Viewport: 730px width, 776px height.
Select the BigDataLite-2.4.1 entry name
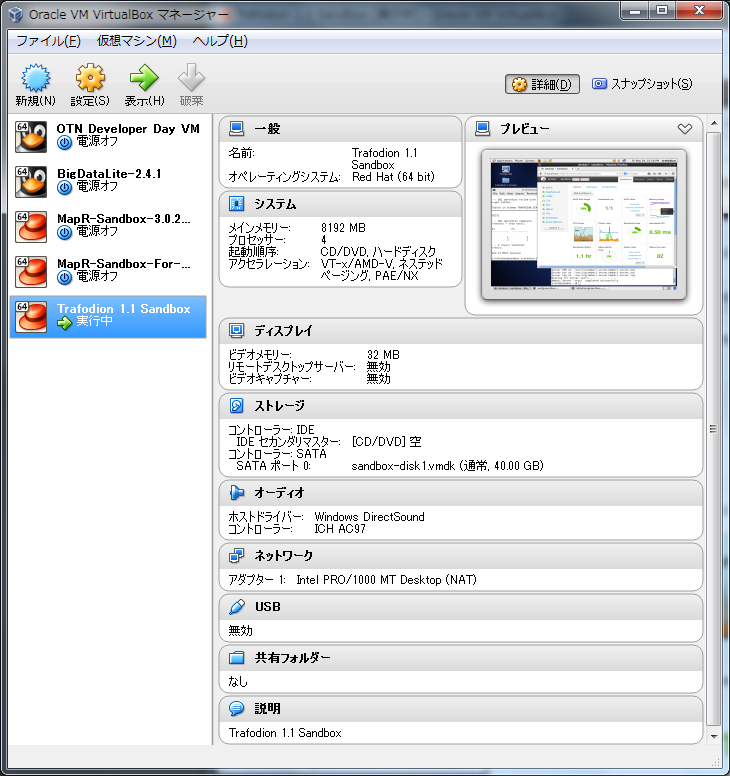coord(109,174)
